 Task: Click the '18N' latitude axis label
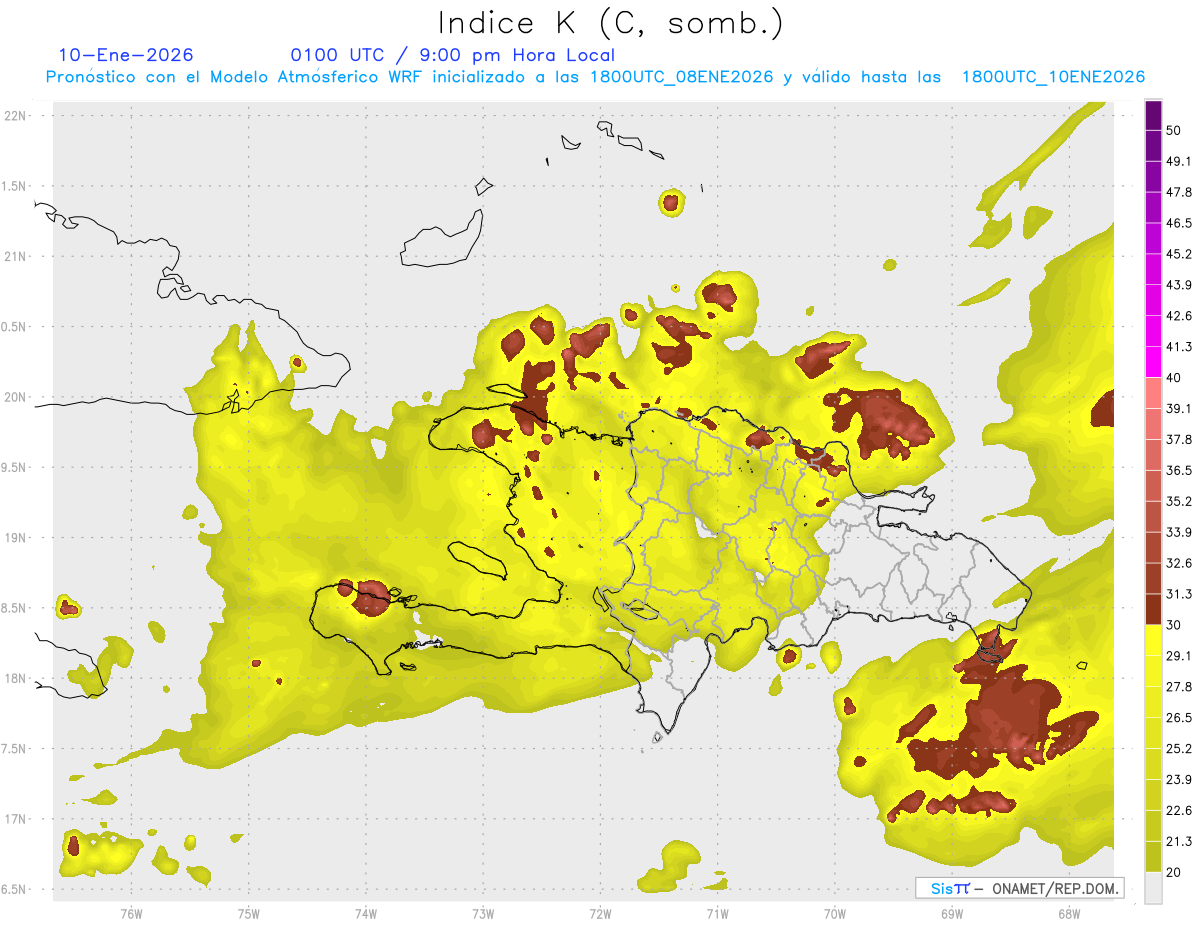16,678
